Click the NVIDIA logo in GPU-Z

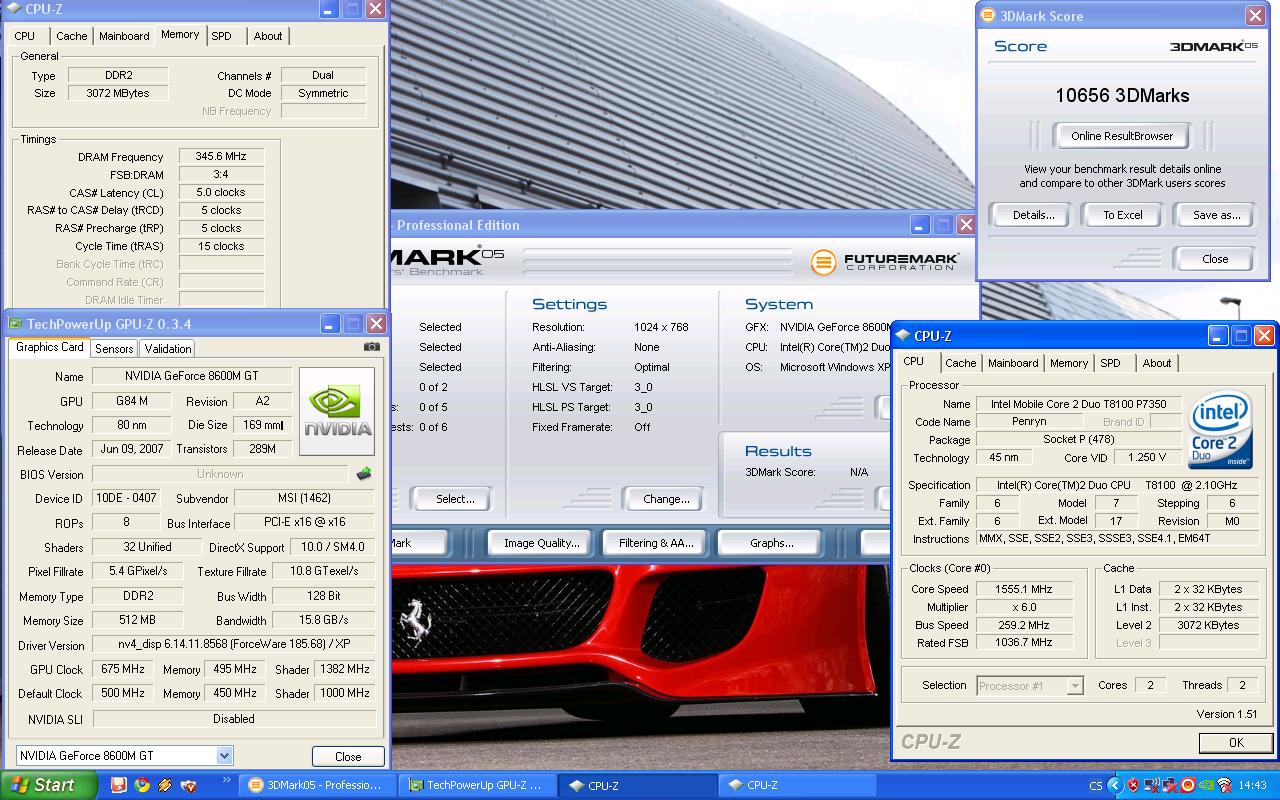337,411
